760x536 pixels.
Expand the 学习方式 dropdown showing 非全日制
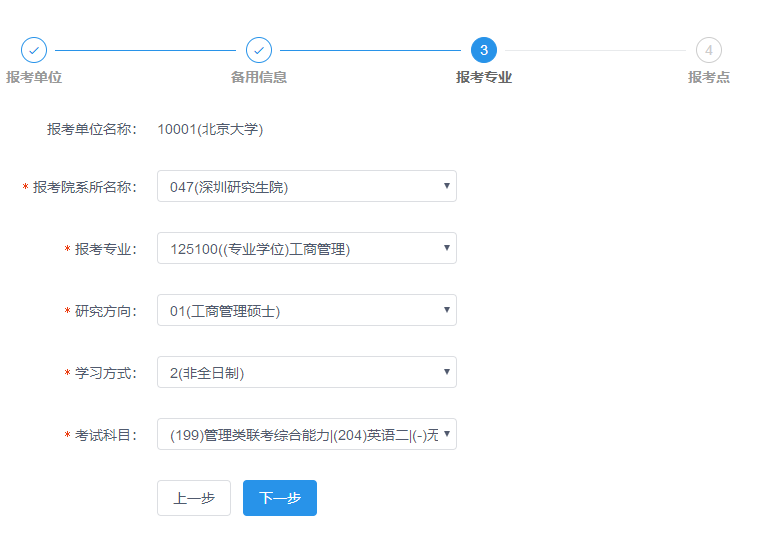point(306,372)
